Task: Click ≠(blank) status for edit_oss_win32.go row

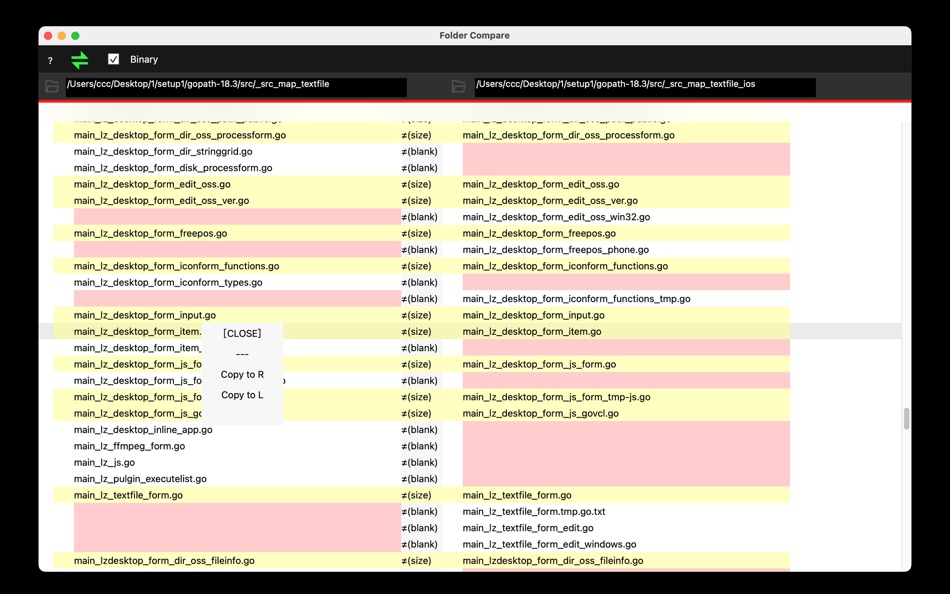Action: point(419,217)
